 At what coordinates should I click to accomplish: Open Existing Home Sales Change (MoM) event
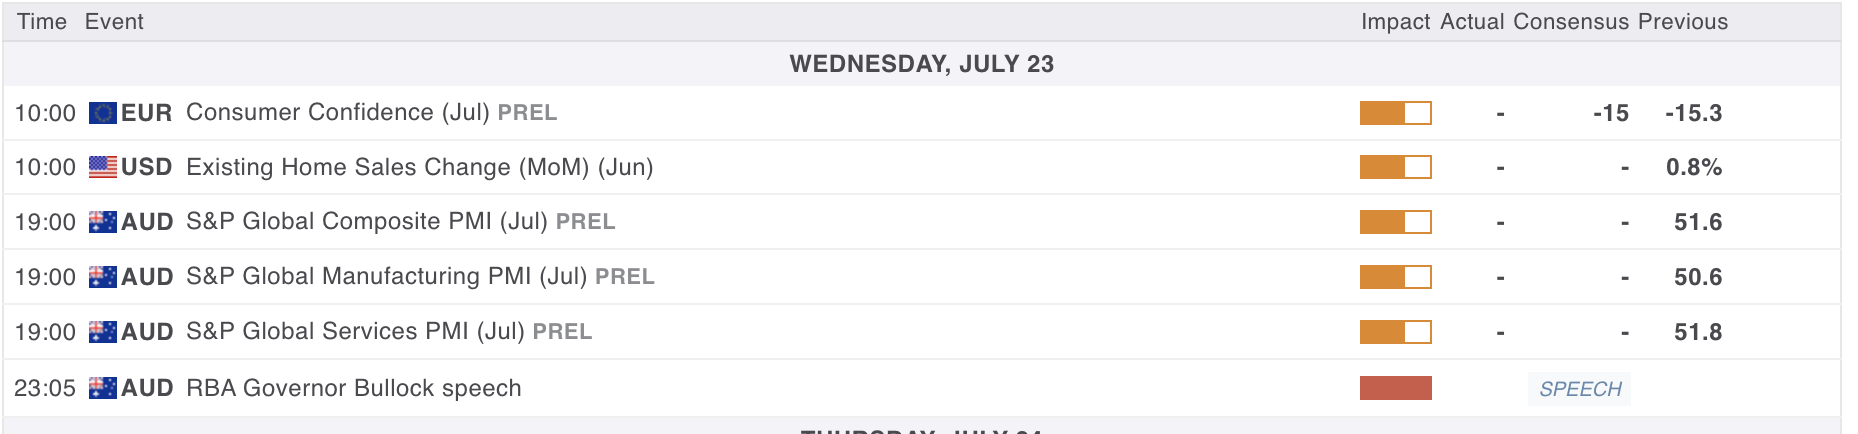[x=420, y=167]
